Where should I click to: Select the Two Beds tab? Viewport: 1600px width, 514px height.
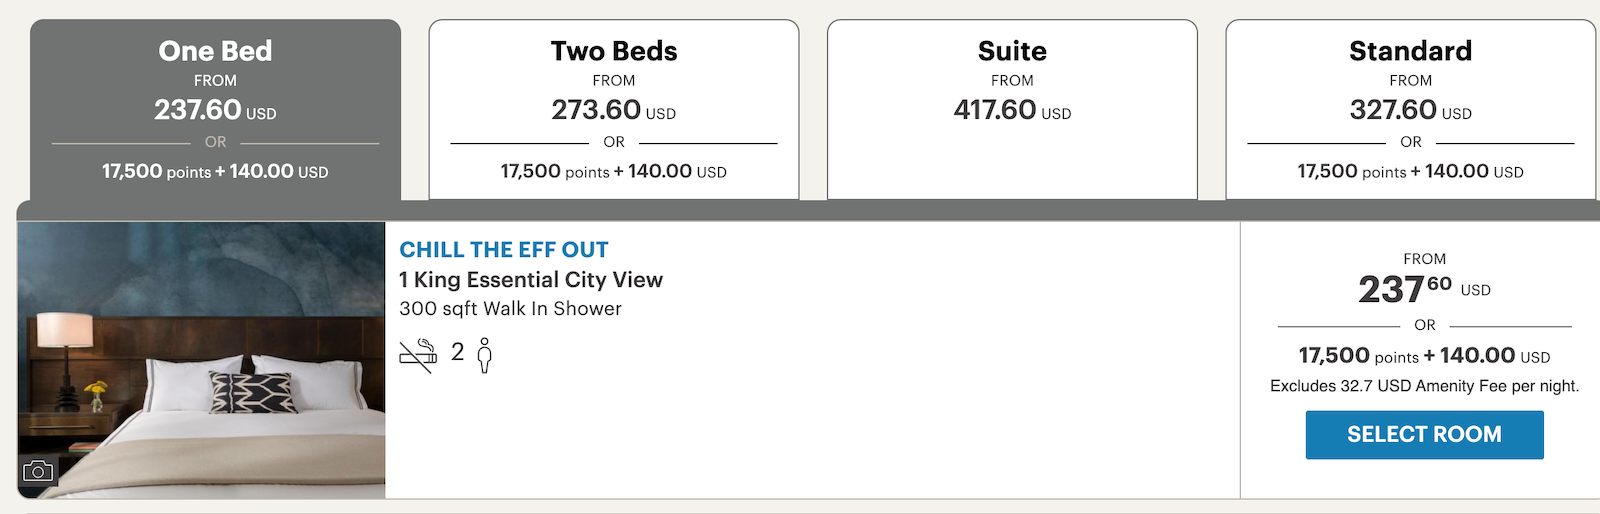click(614, 51)
